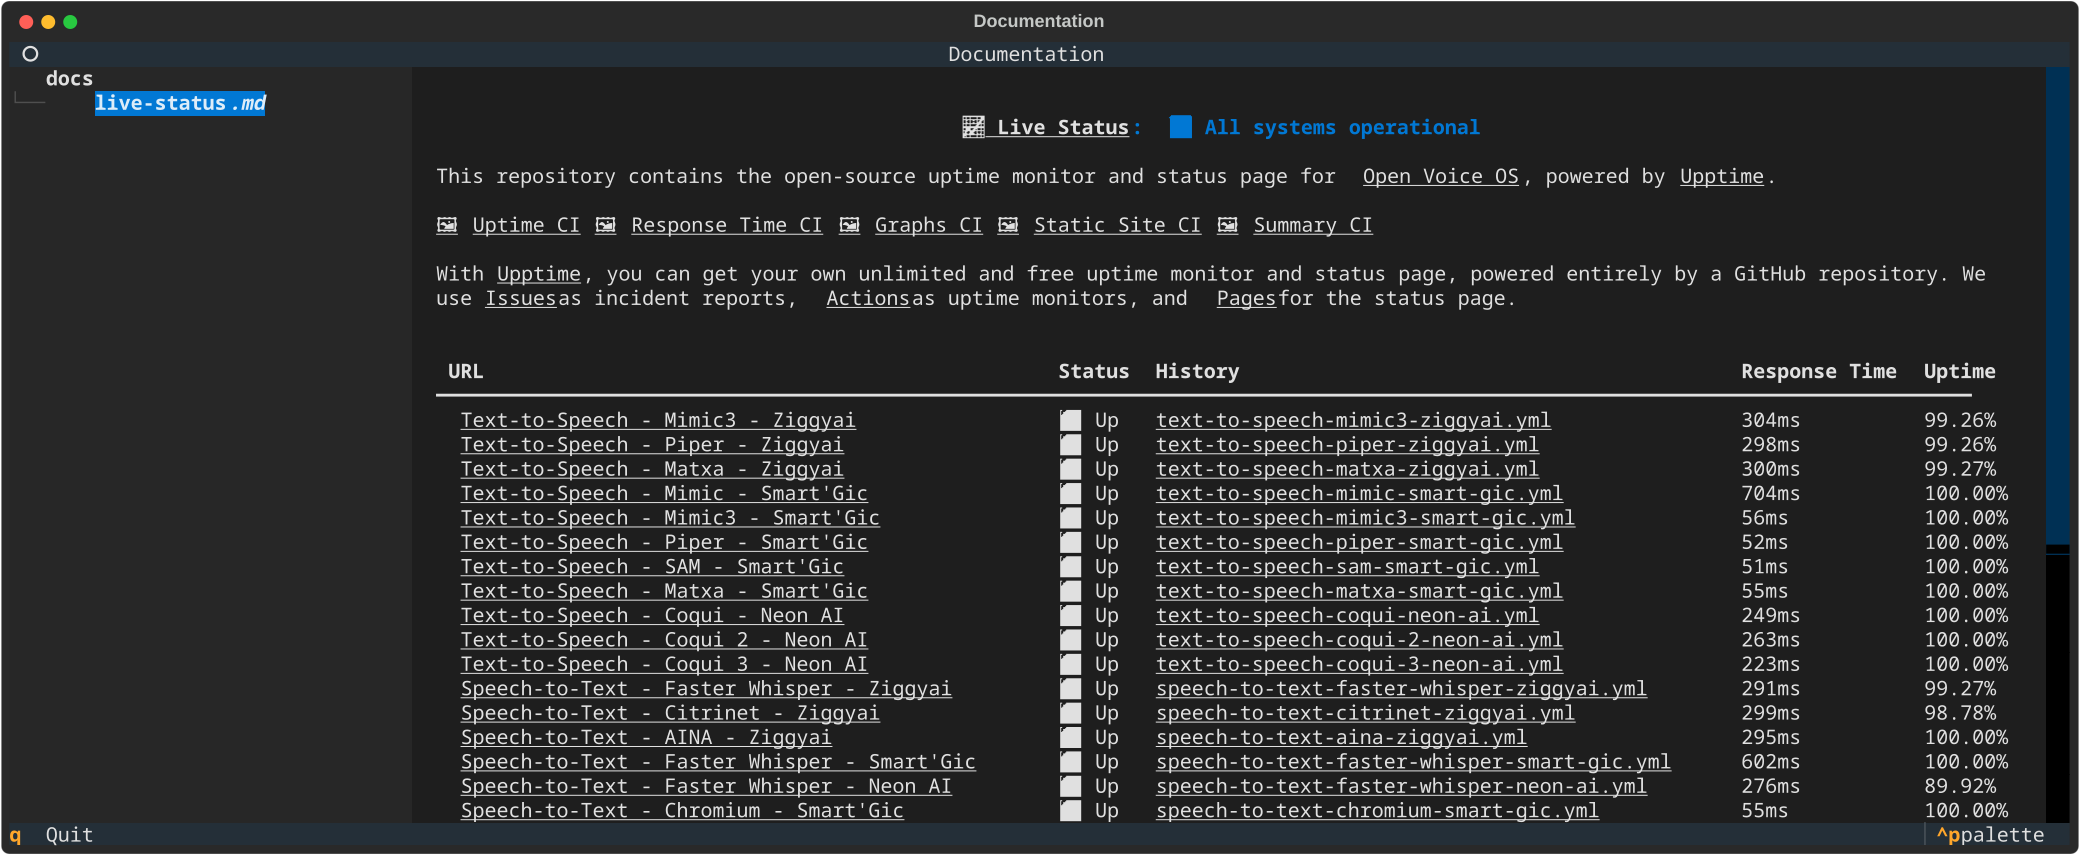2080x855 pixels.
Task: Click the status icon in the AINA - Ziggyai row
Action: [x=1071, y=738]
